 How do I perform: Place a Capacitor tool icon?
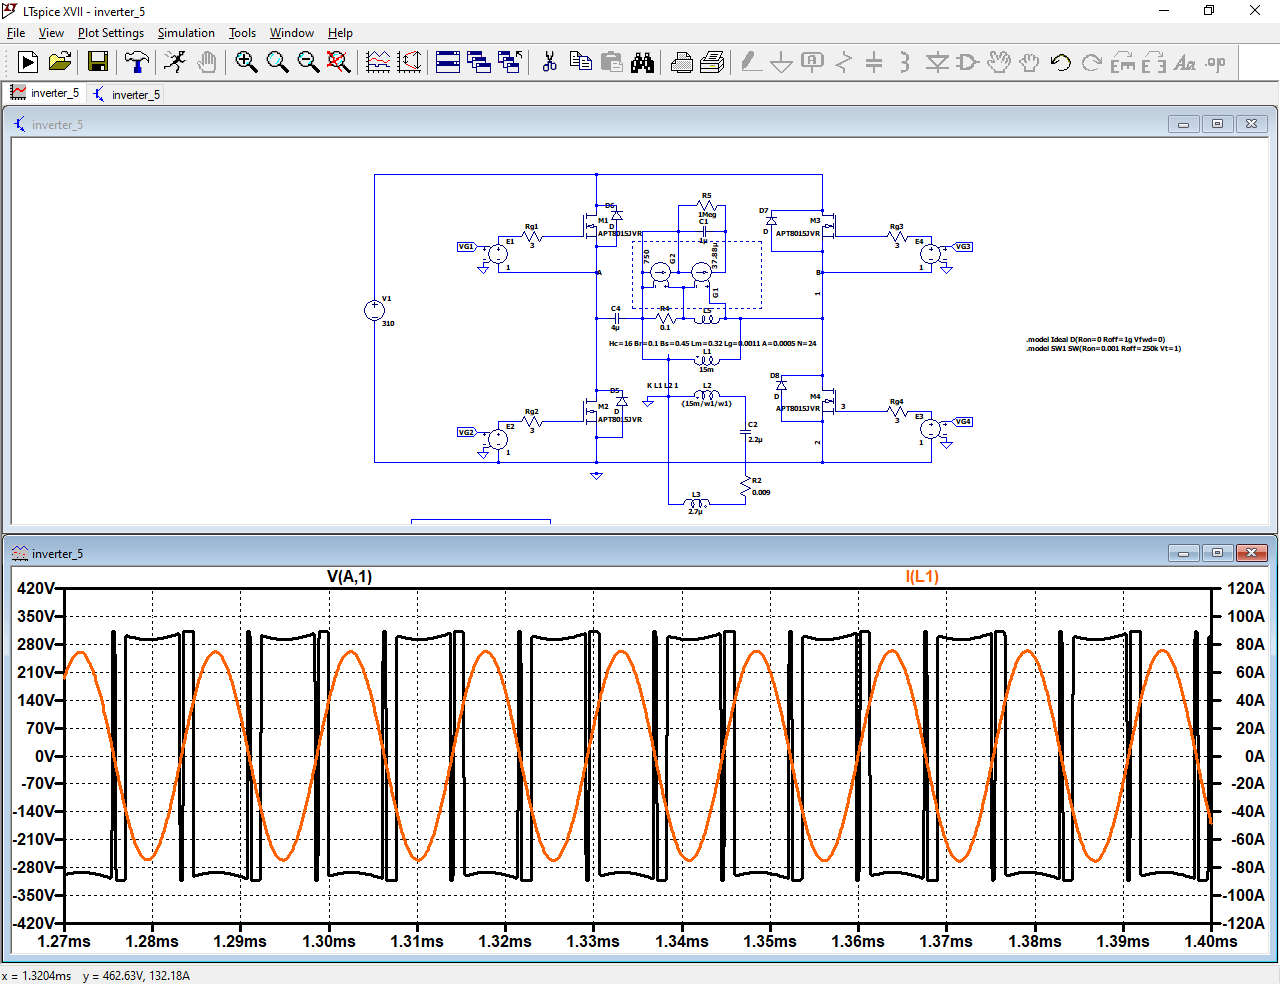click(x=874, y=62)
